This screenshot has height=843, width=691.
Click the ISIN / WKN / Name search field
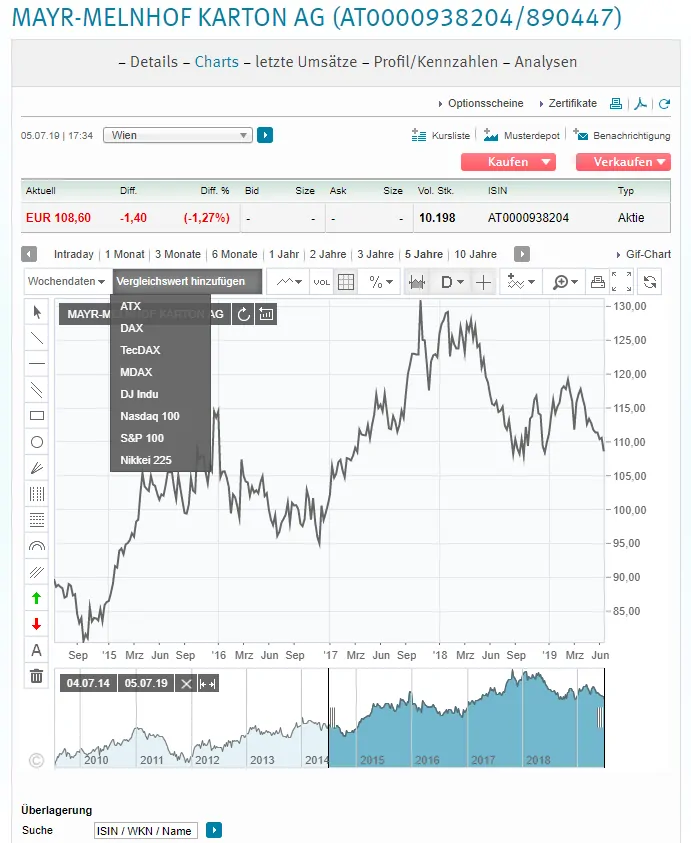point(146,831)
